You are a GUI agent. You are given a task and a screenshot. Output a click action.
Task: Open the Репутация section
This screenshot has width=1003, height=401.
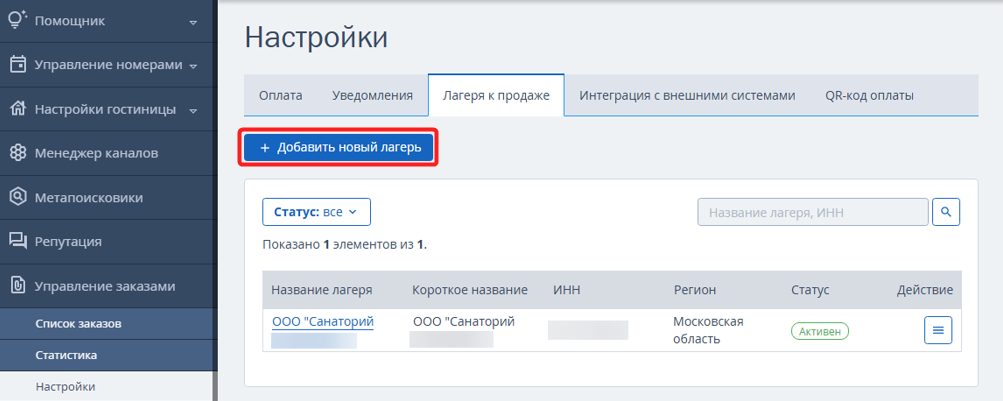(107, 242)
